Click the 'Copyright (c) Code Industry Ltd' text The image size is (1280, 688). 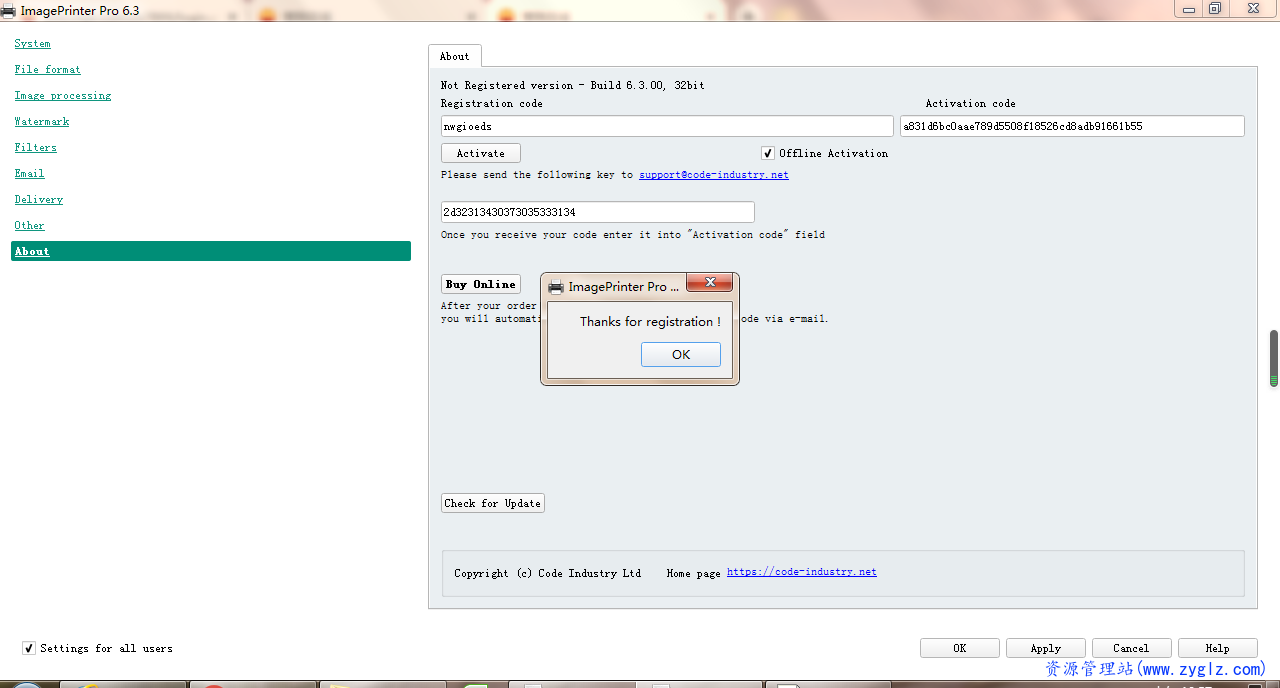[548, 573]
